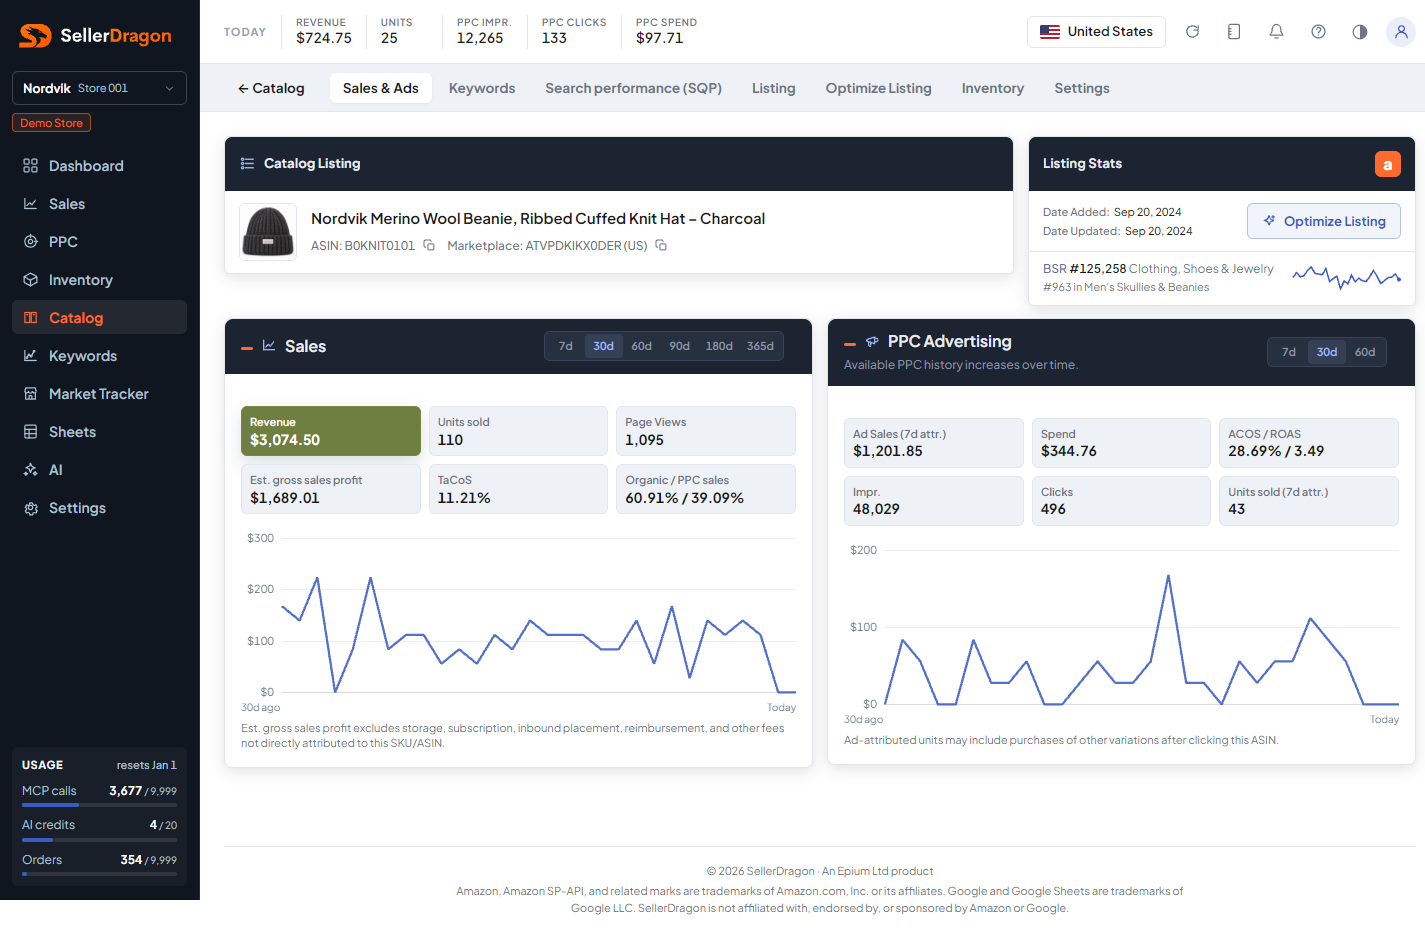1425x944 pixels.
Task: Collapse the Sales panel
Action: (247, 347)
